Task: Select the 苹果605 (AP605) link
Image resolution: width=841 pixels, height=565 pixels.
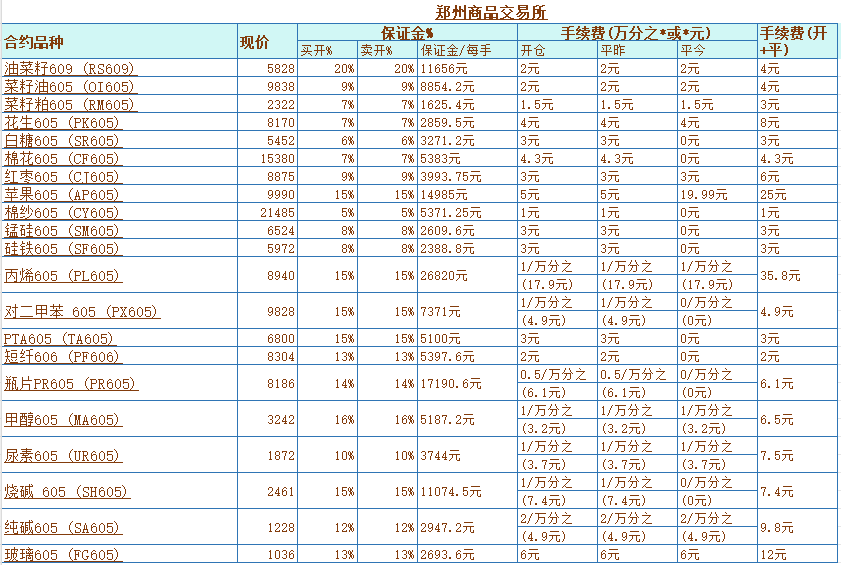Action: pyautogui.click(x=62, y=195)
